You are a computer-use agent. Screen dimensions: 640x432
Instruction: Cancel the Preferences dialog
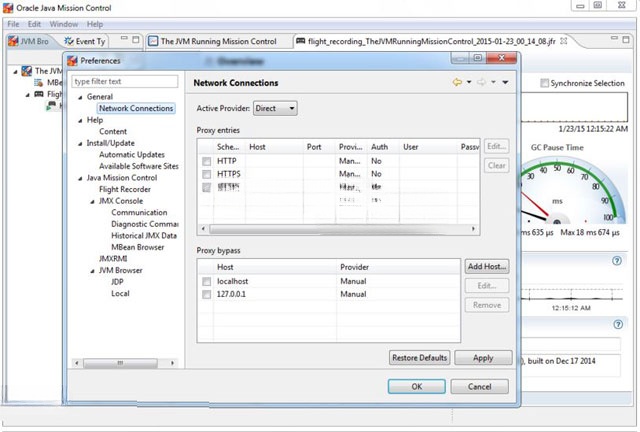(480, 386)
